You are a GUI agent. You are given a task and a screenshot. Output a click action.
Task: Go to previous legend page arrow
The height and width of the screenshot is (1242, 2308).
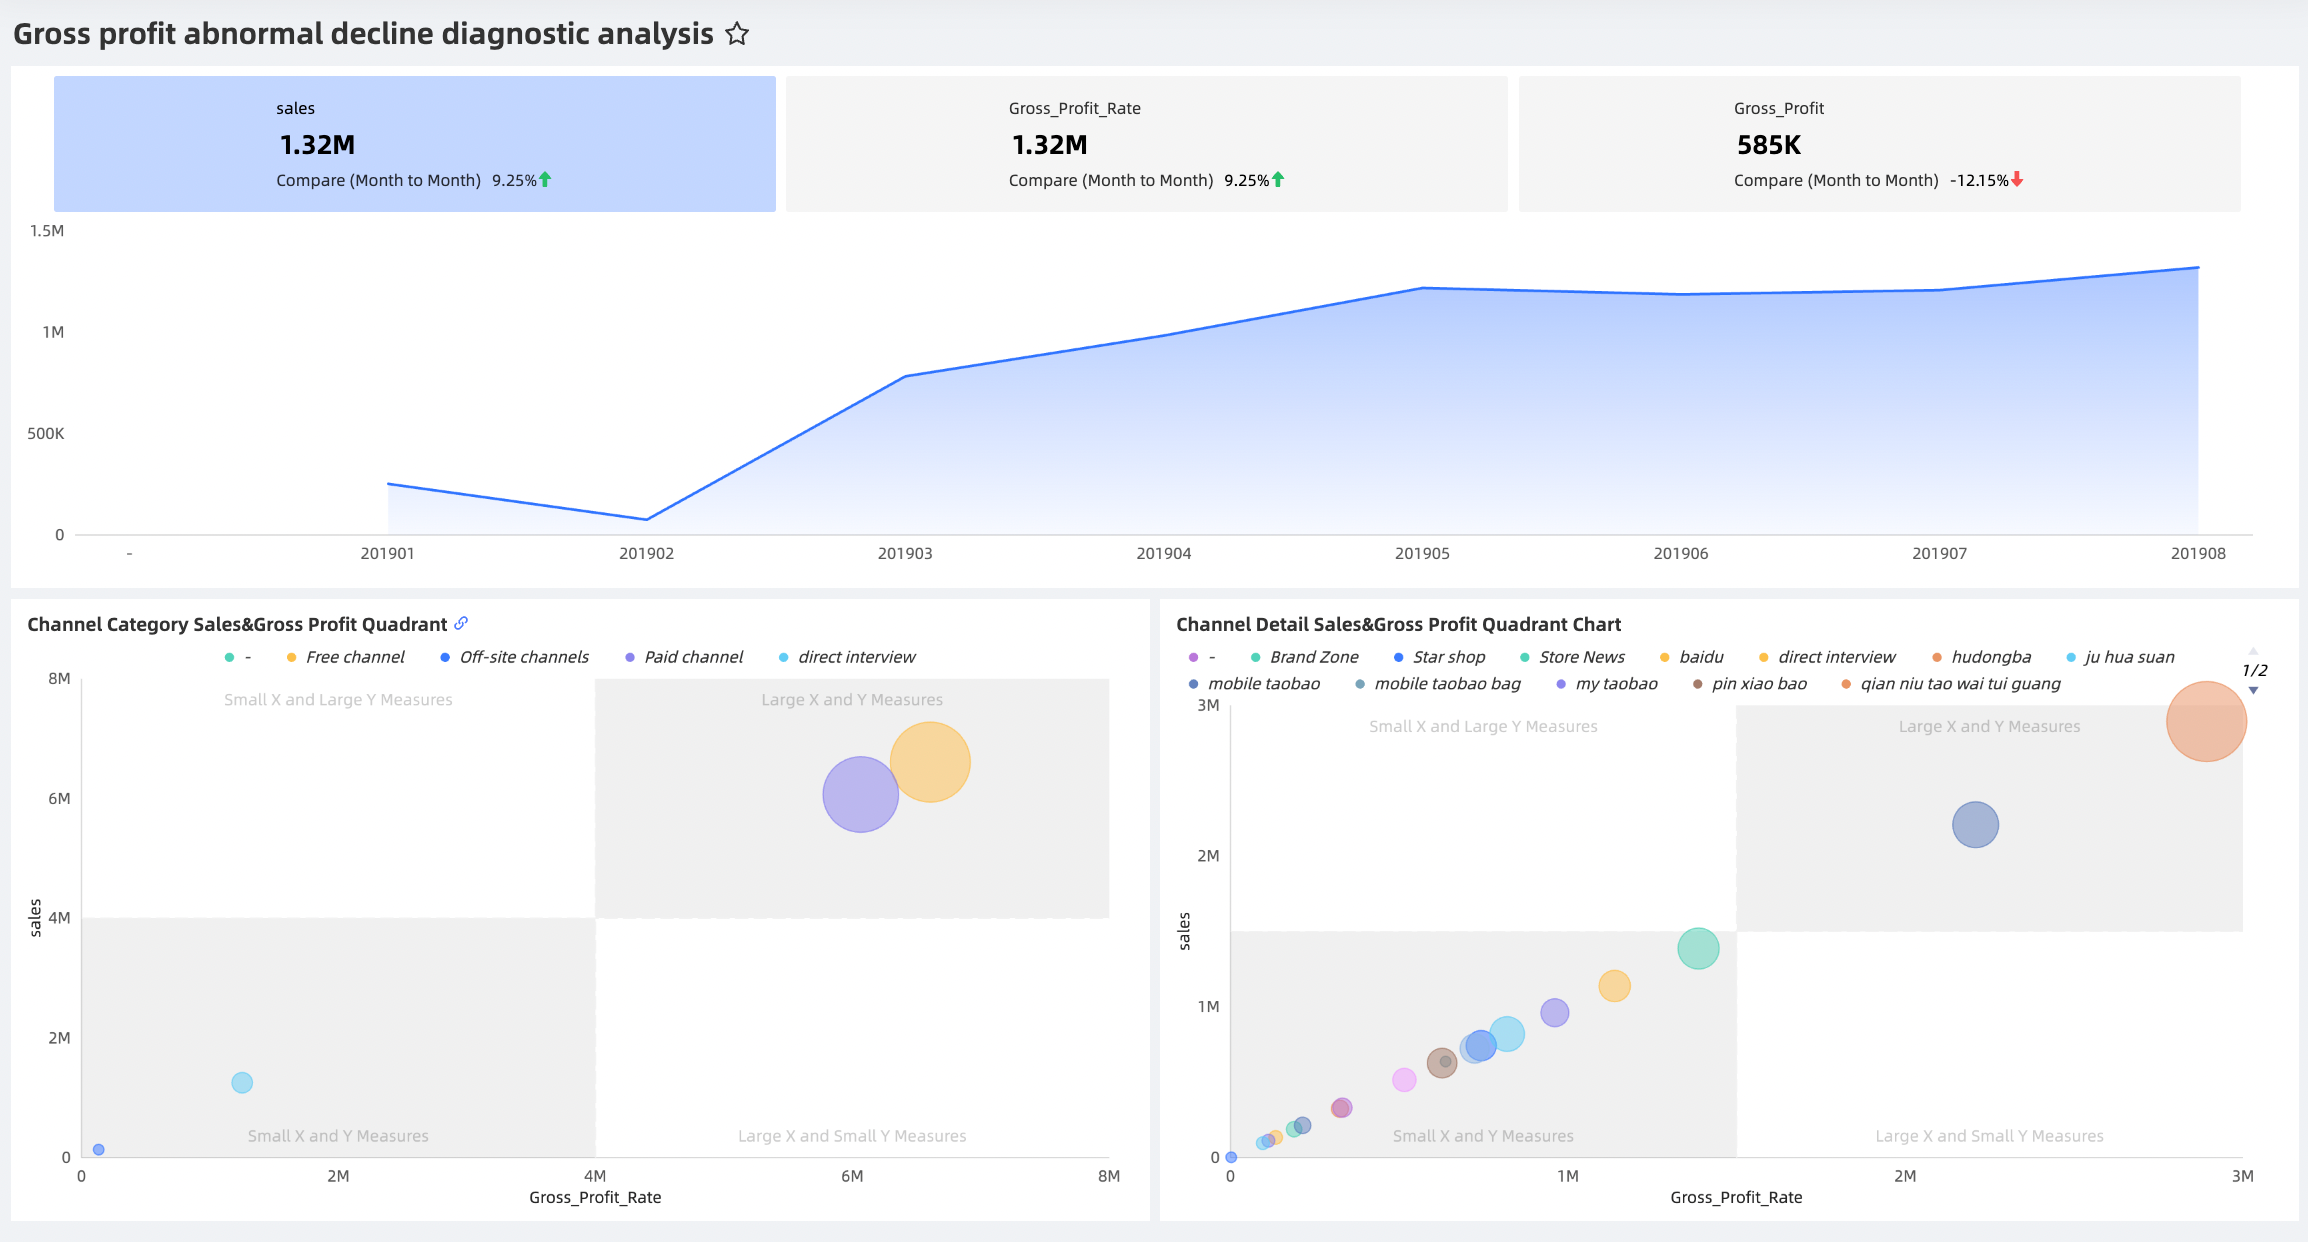pos(2253,651)
